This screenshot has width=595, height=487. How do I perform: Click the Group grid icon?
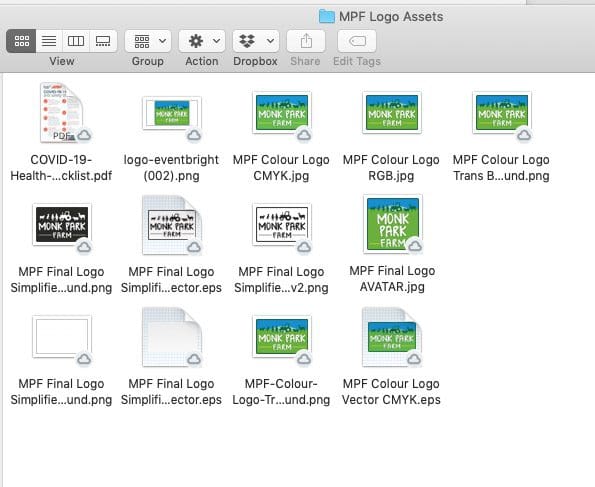142,41
